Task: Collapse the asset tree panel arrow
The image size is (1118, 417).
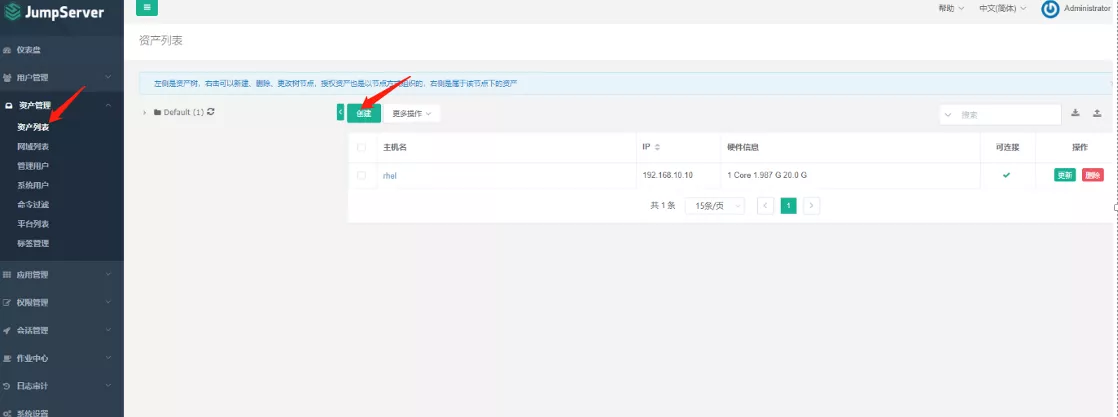Action: click(340, 113)
